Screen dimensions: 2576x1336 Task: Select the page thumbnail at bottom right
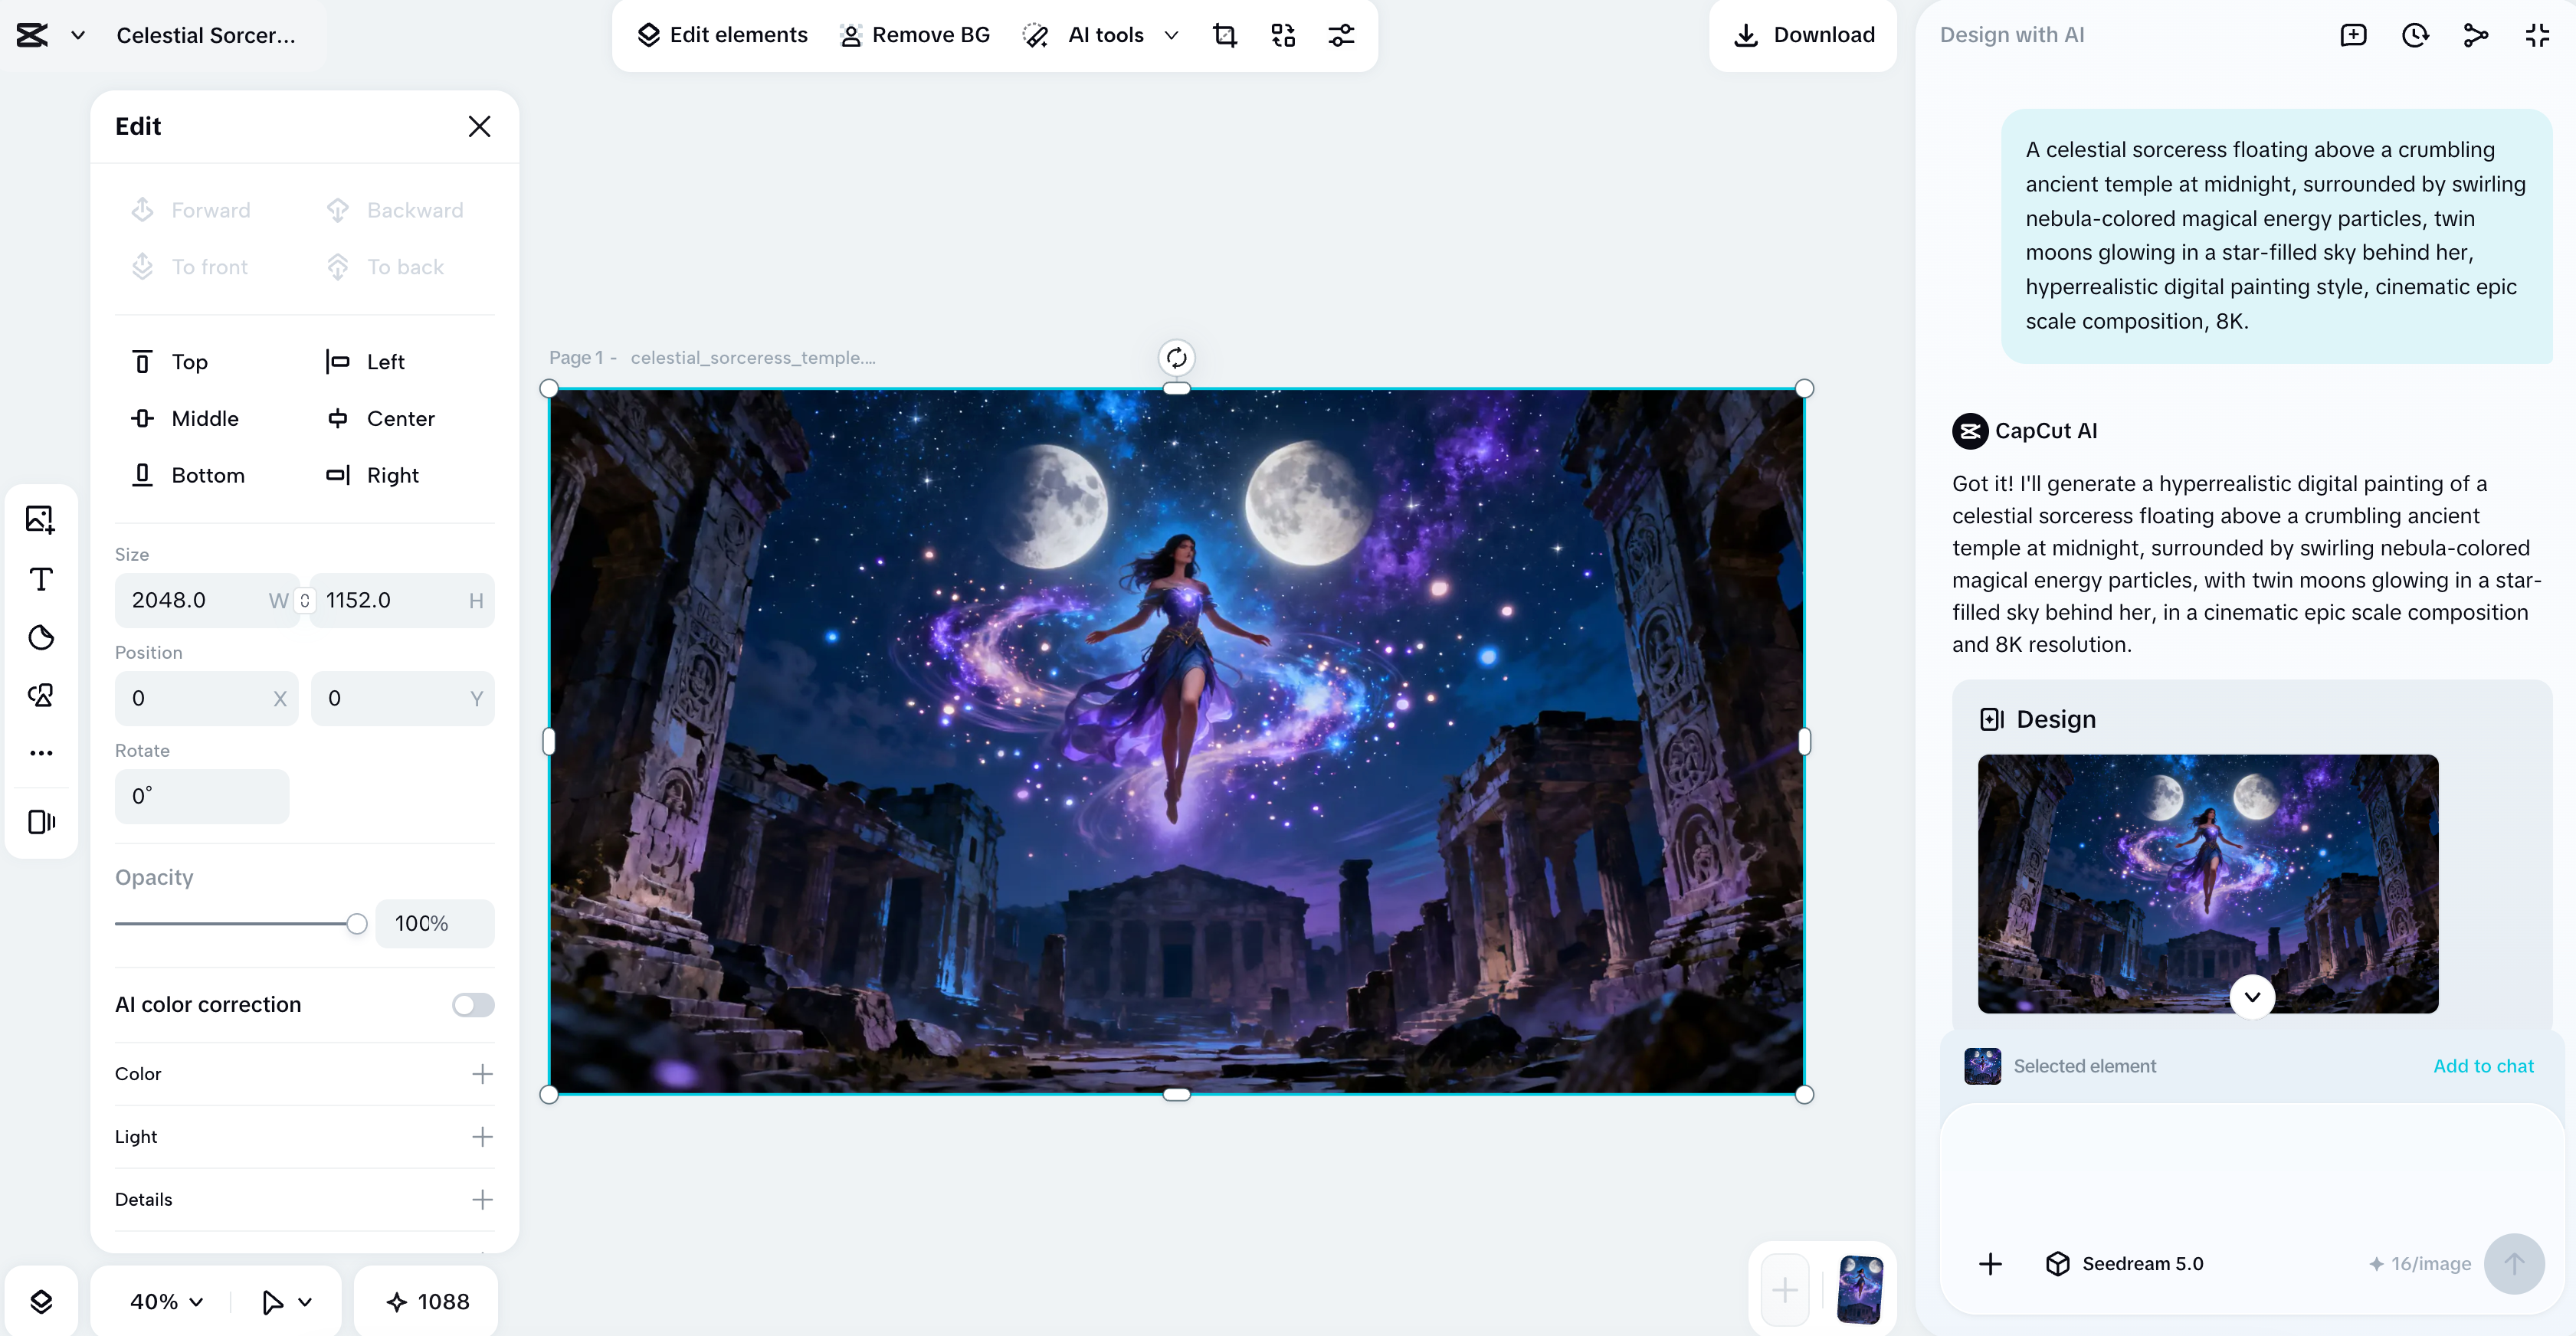coord(1862,1289)
